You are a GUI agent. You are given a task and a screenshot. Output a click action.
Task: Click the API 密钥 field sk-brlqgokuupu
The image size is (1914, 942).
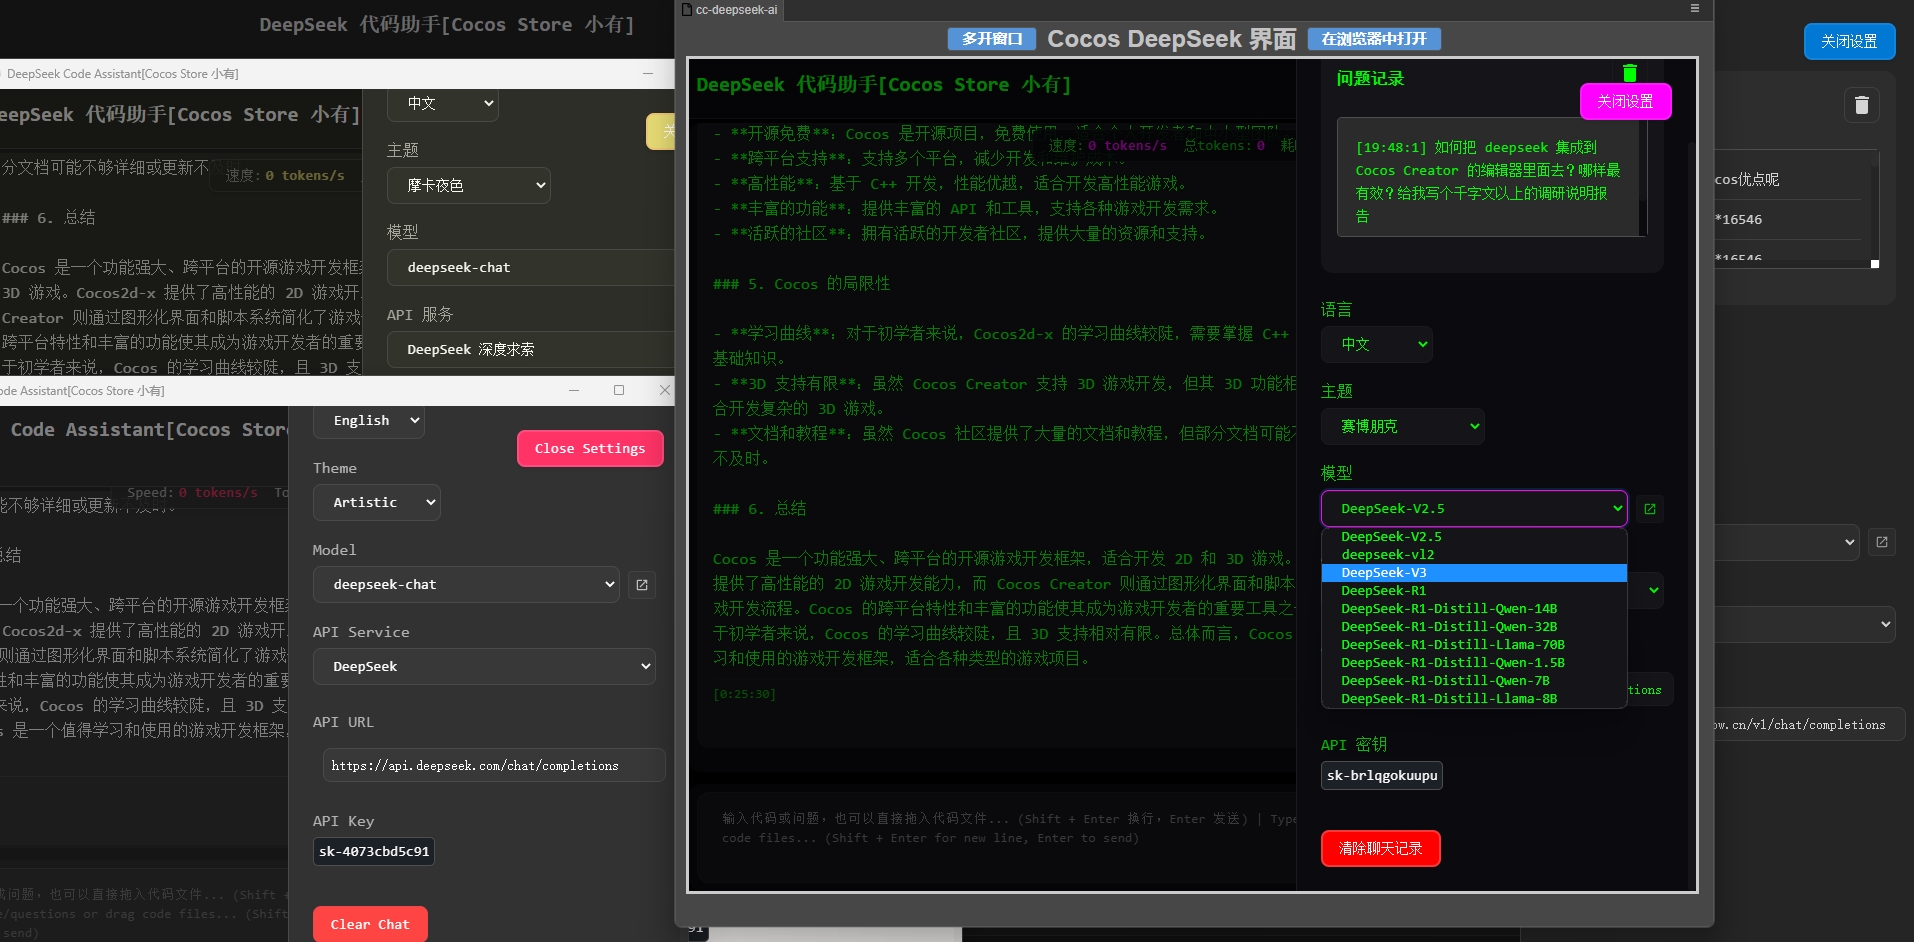click(x=1382, y=775)
